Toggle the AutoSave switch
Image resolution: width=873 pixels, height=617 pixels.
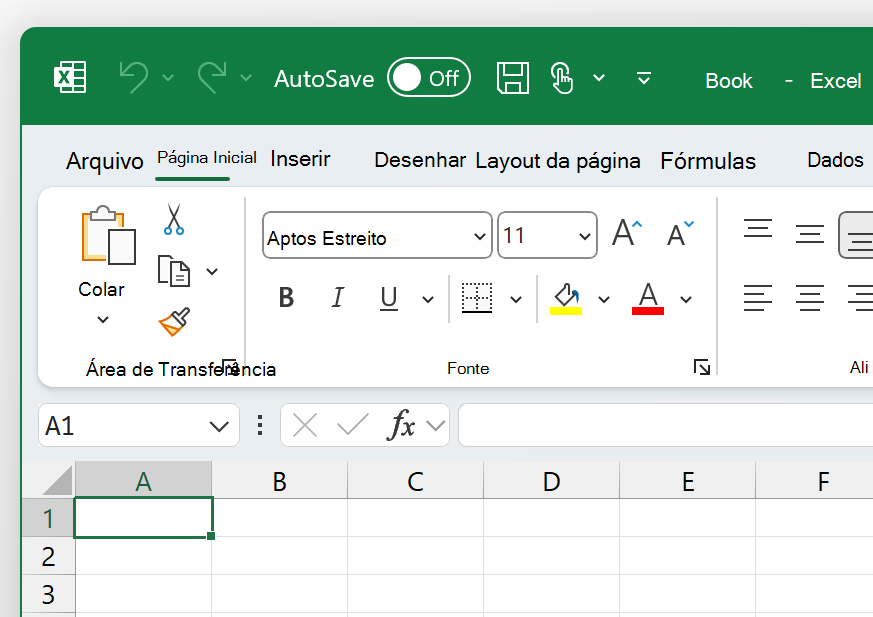point(429,77)
